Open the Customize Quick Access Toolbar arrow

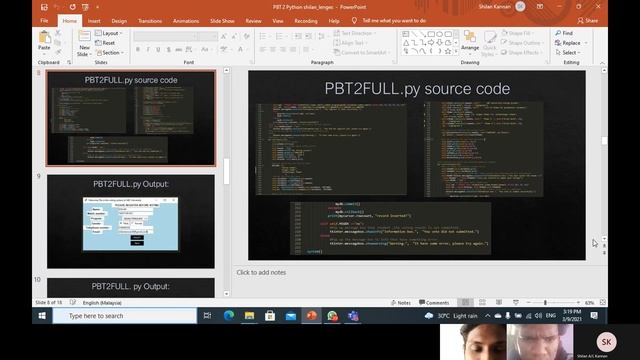point(97,7)
